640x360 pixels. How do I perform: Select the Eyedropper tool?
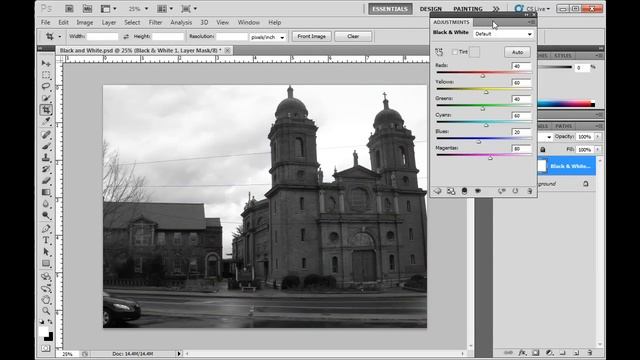click(x=46, y=122)
